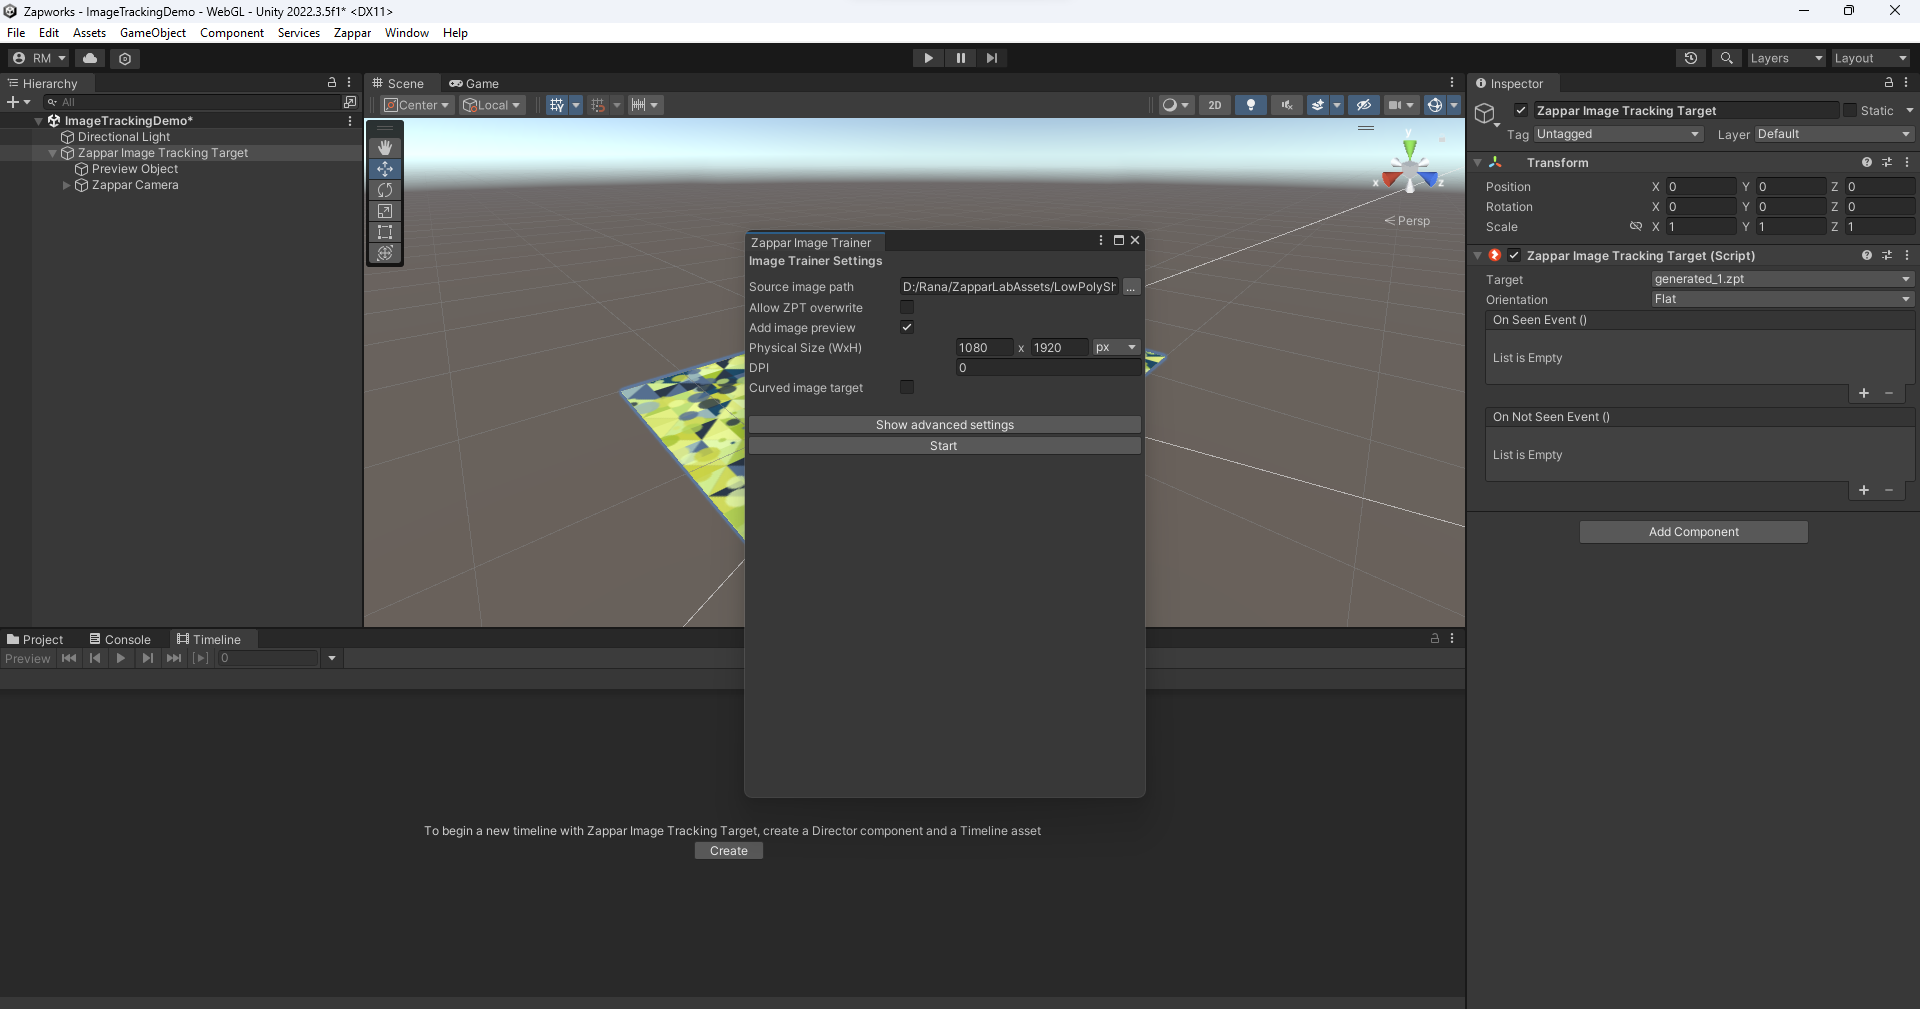
Task: Open physical size unit dropdown px
Action: point(1116,348)
